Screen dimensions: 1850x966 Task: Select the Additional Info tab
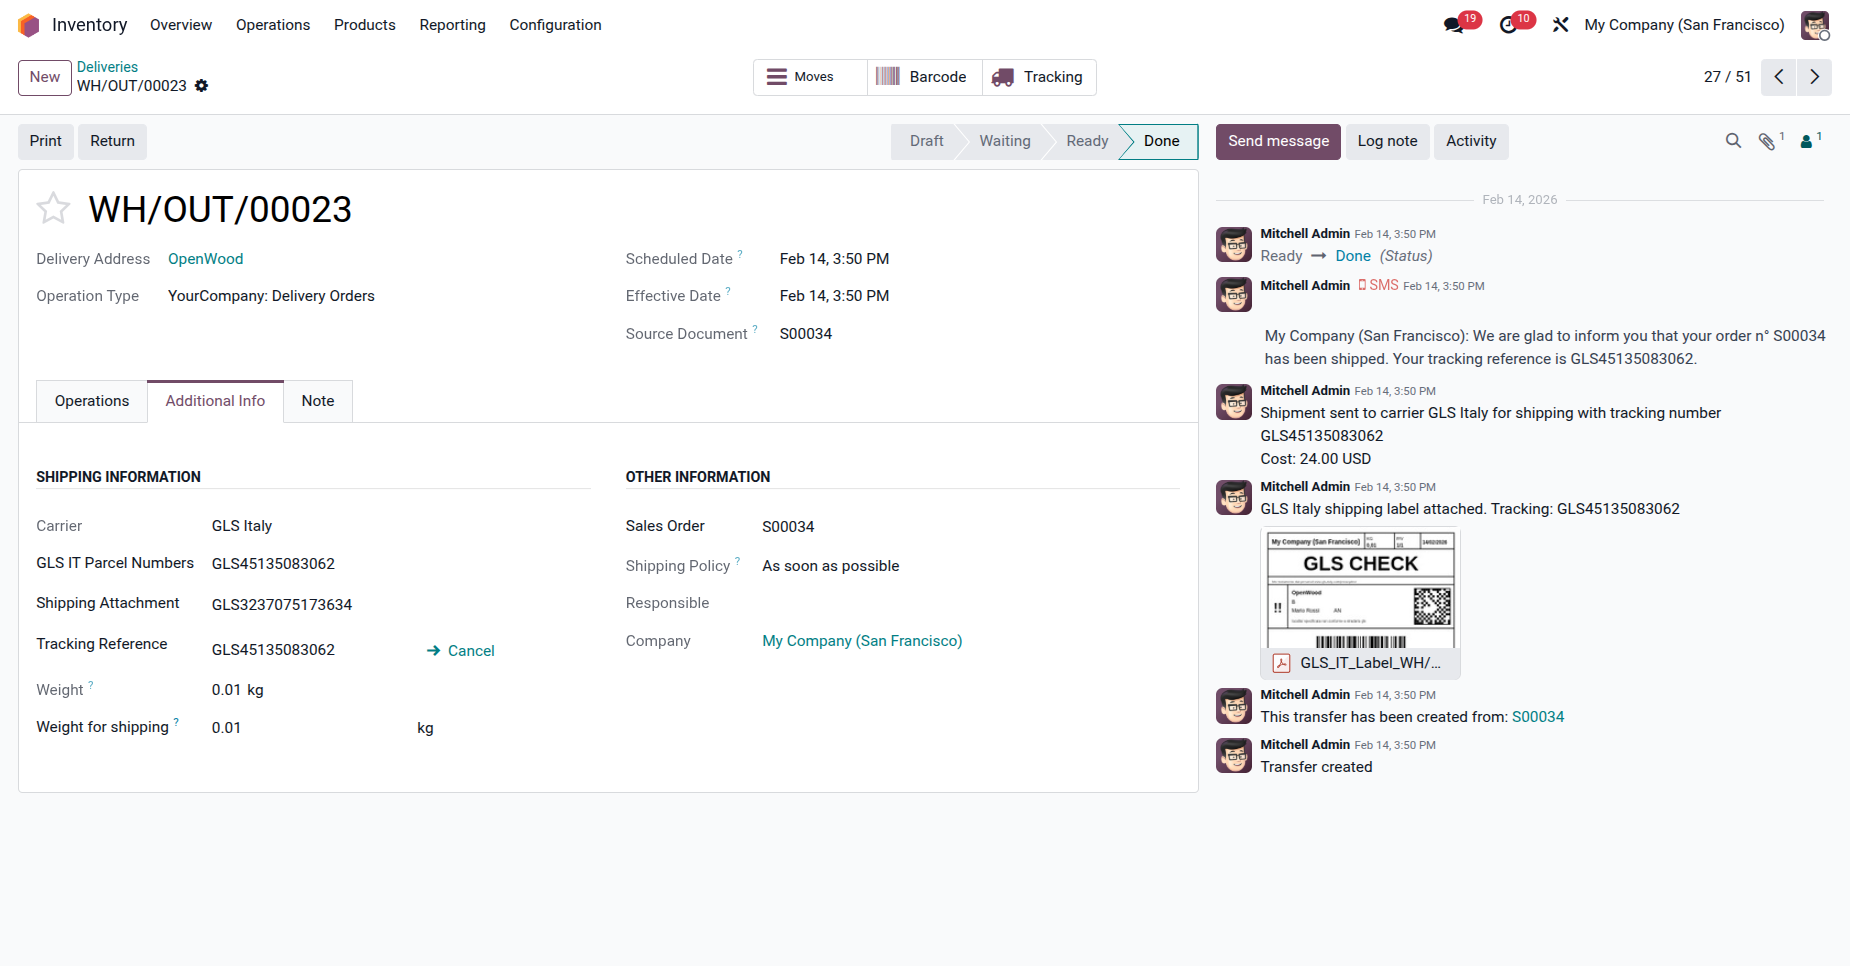click(215, 401)
